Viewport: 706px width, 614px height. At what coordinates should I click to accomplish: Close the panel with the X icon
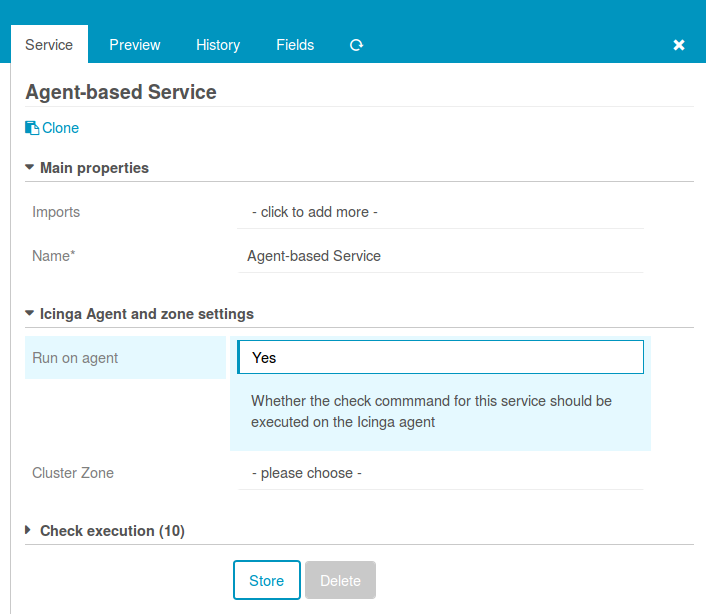pos(679,45)
